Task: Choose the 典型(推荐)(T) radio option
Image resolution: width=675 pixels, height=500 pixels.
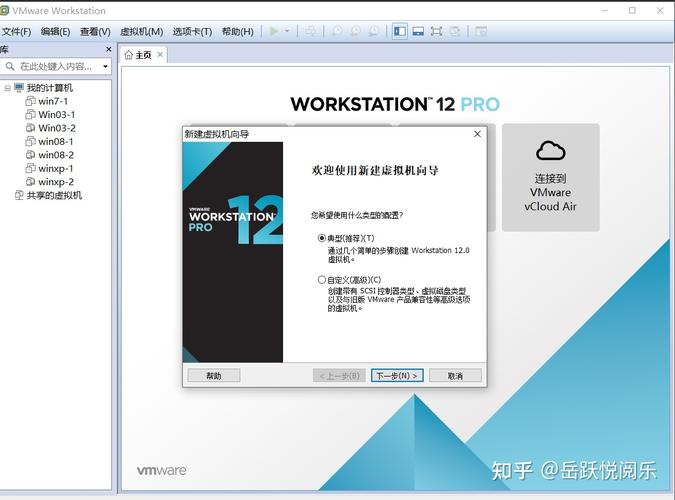Action: (322, 238)
